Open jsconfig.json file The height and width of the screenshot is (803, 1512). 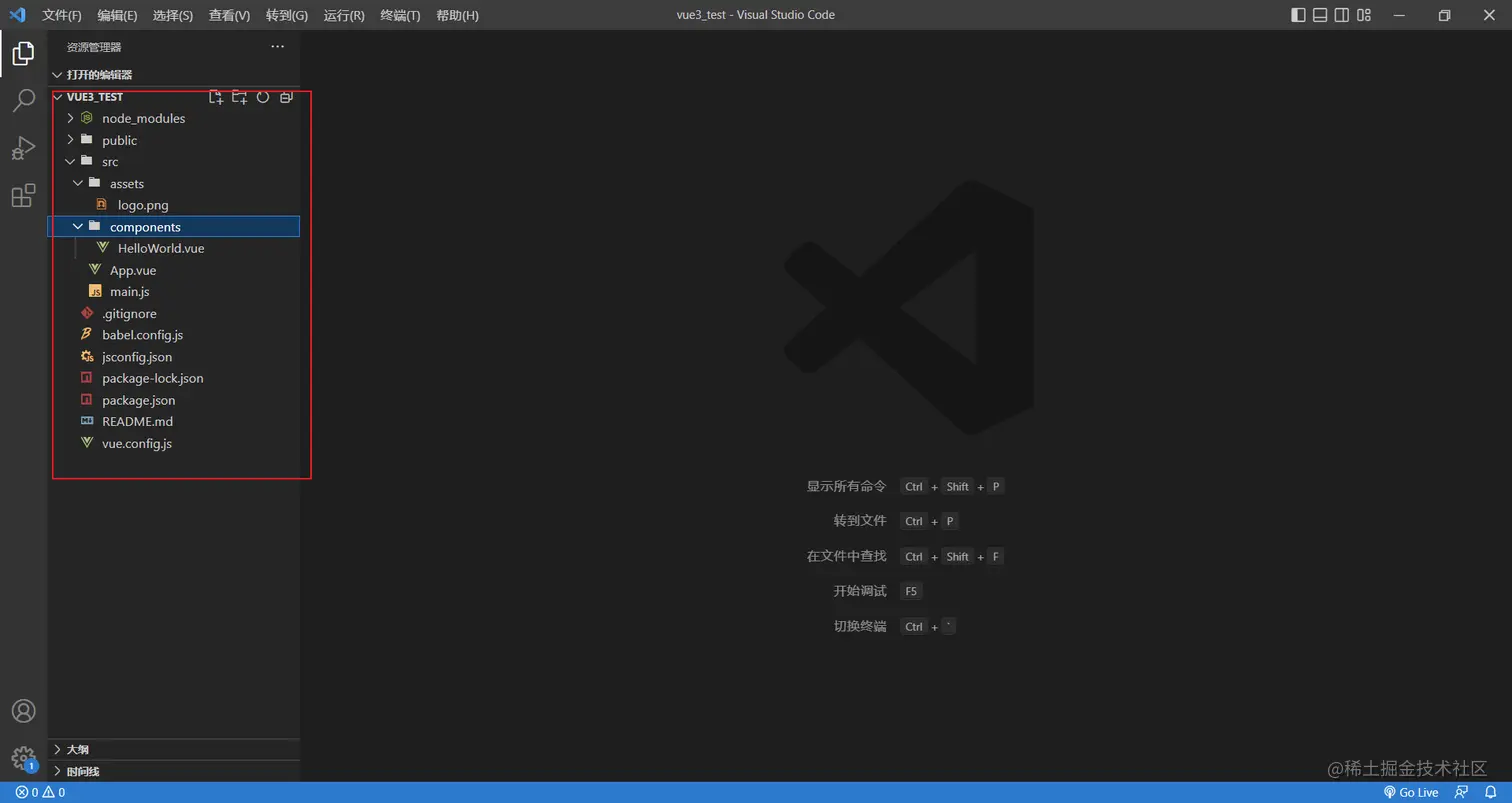point(174,356)
